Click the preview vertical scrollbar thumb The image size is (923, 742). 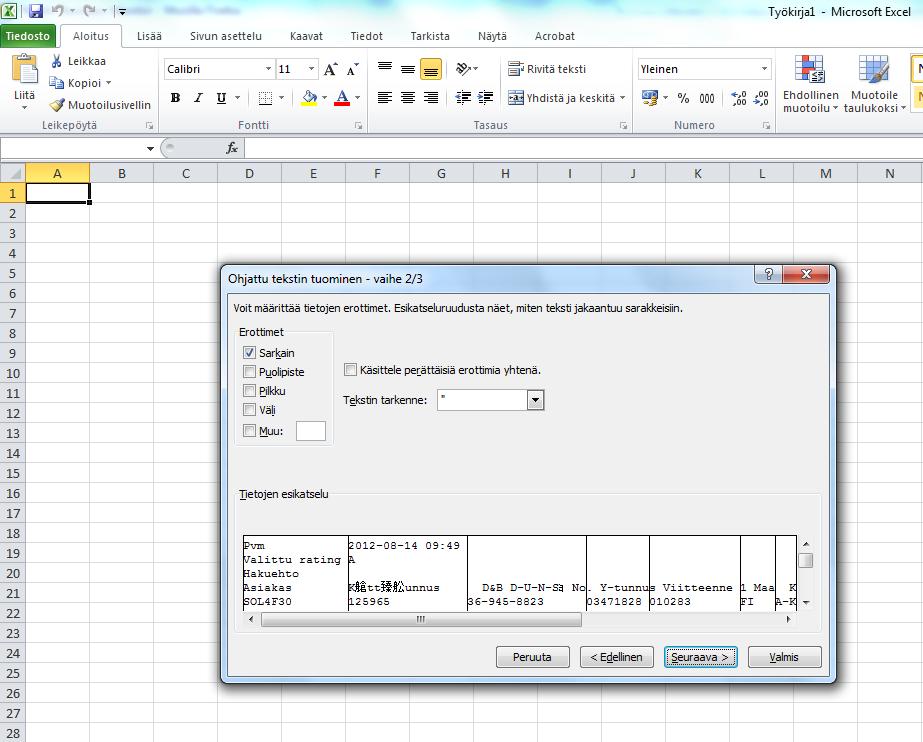click(806, 560)
